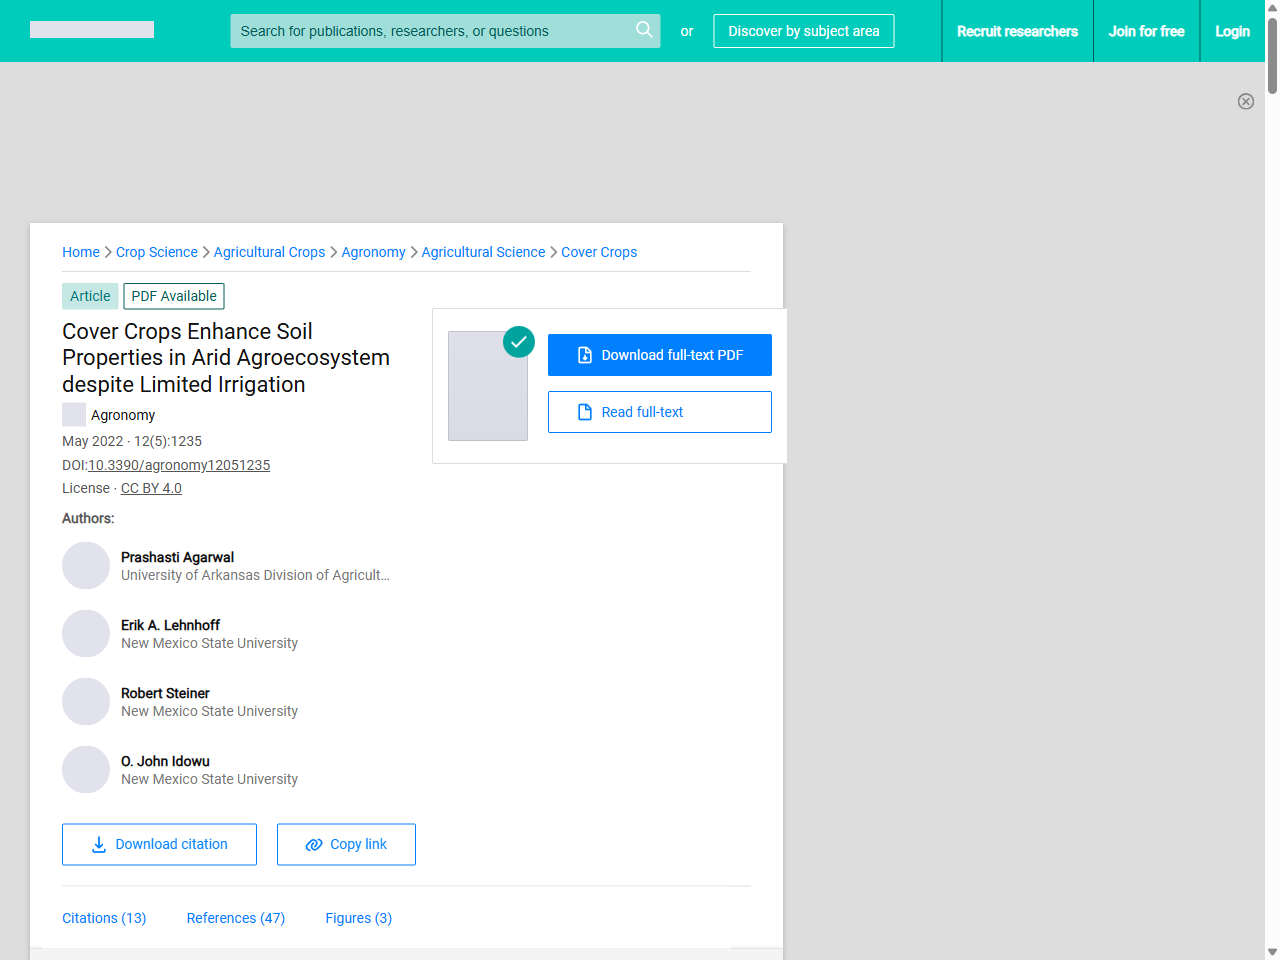Go to Home breadcrumb
The image size is (1280, 960).
pos(81,252)
